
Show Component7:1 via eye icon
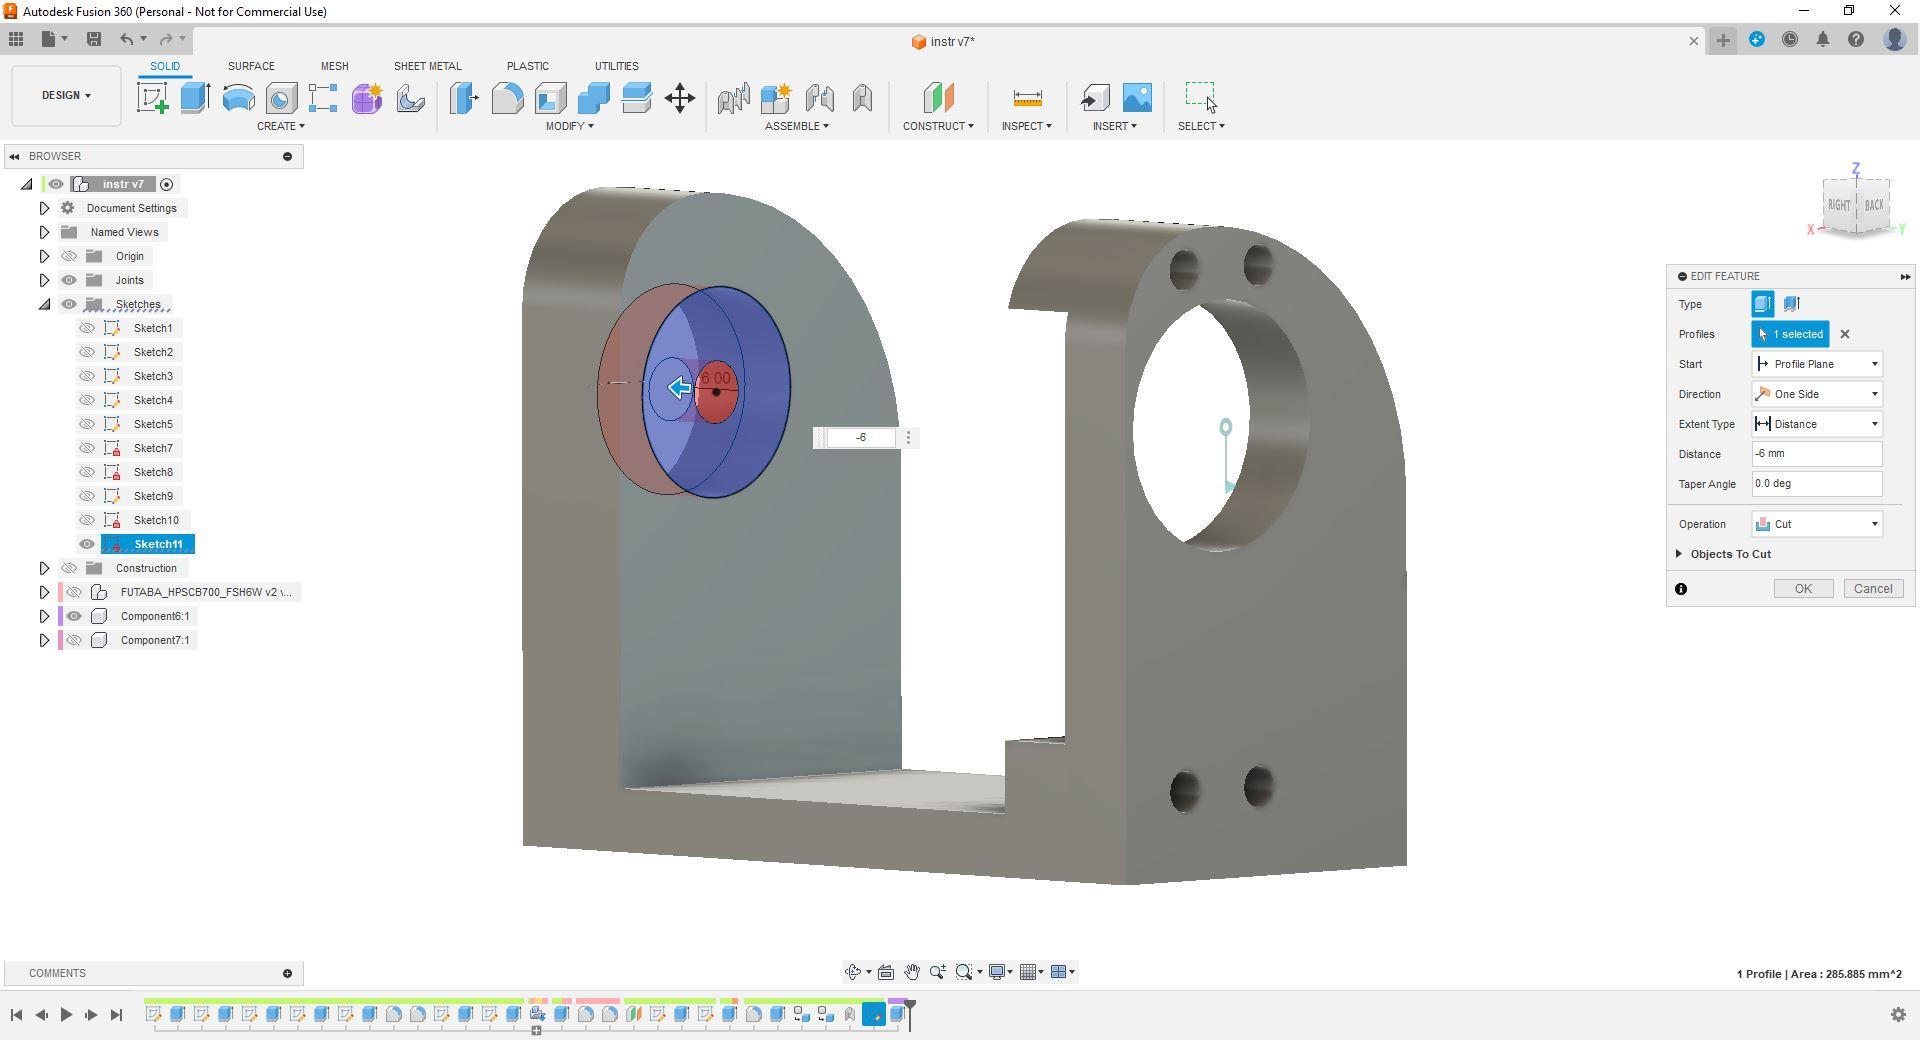pyautogui.click(x=74, y=640)
